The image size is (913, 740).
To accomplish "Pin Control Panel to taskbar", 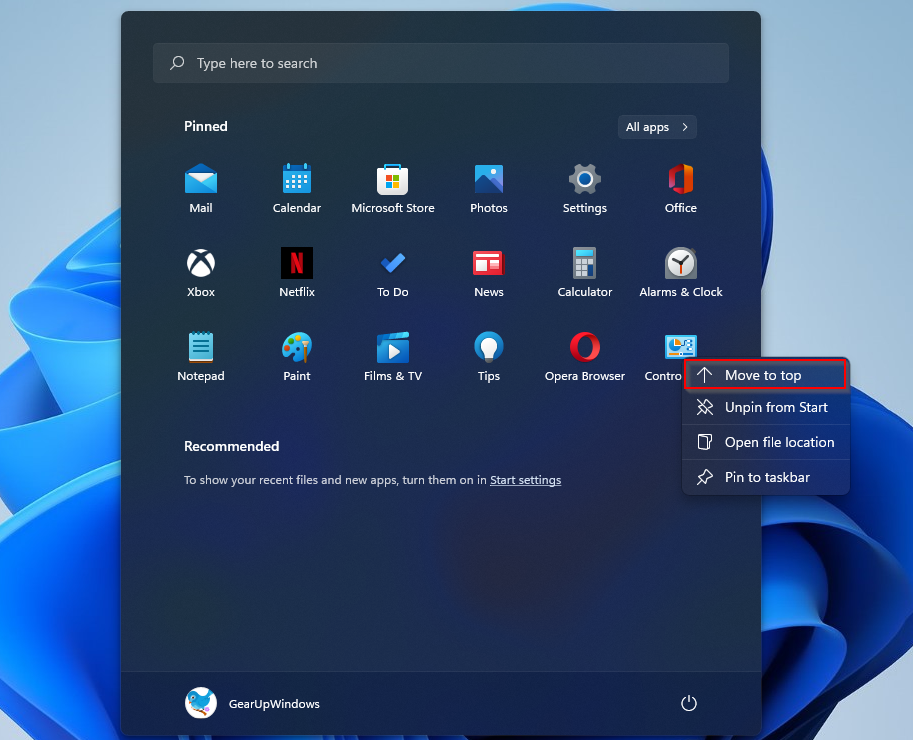I will coord(765,477).
